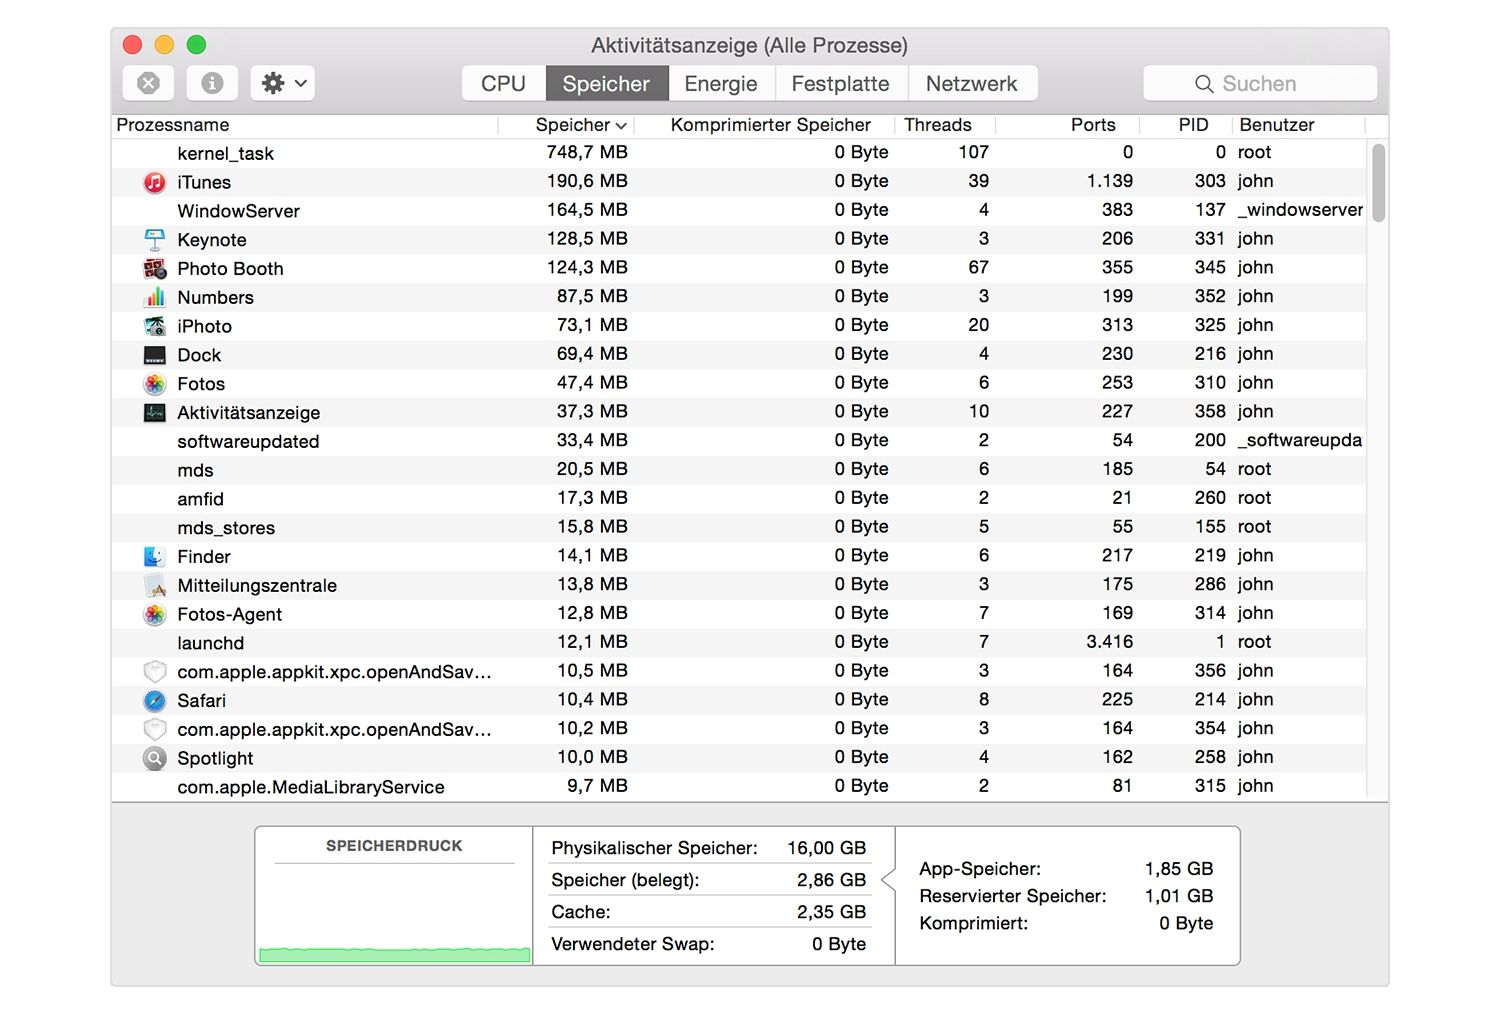Viewport: 1500px width, 1014px height.
Task: Select com.apple.MediaLibraryService process
Action: [x=739, y=787]
